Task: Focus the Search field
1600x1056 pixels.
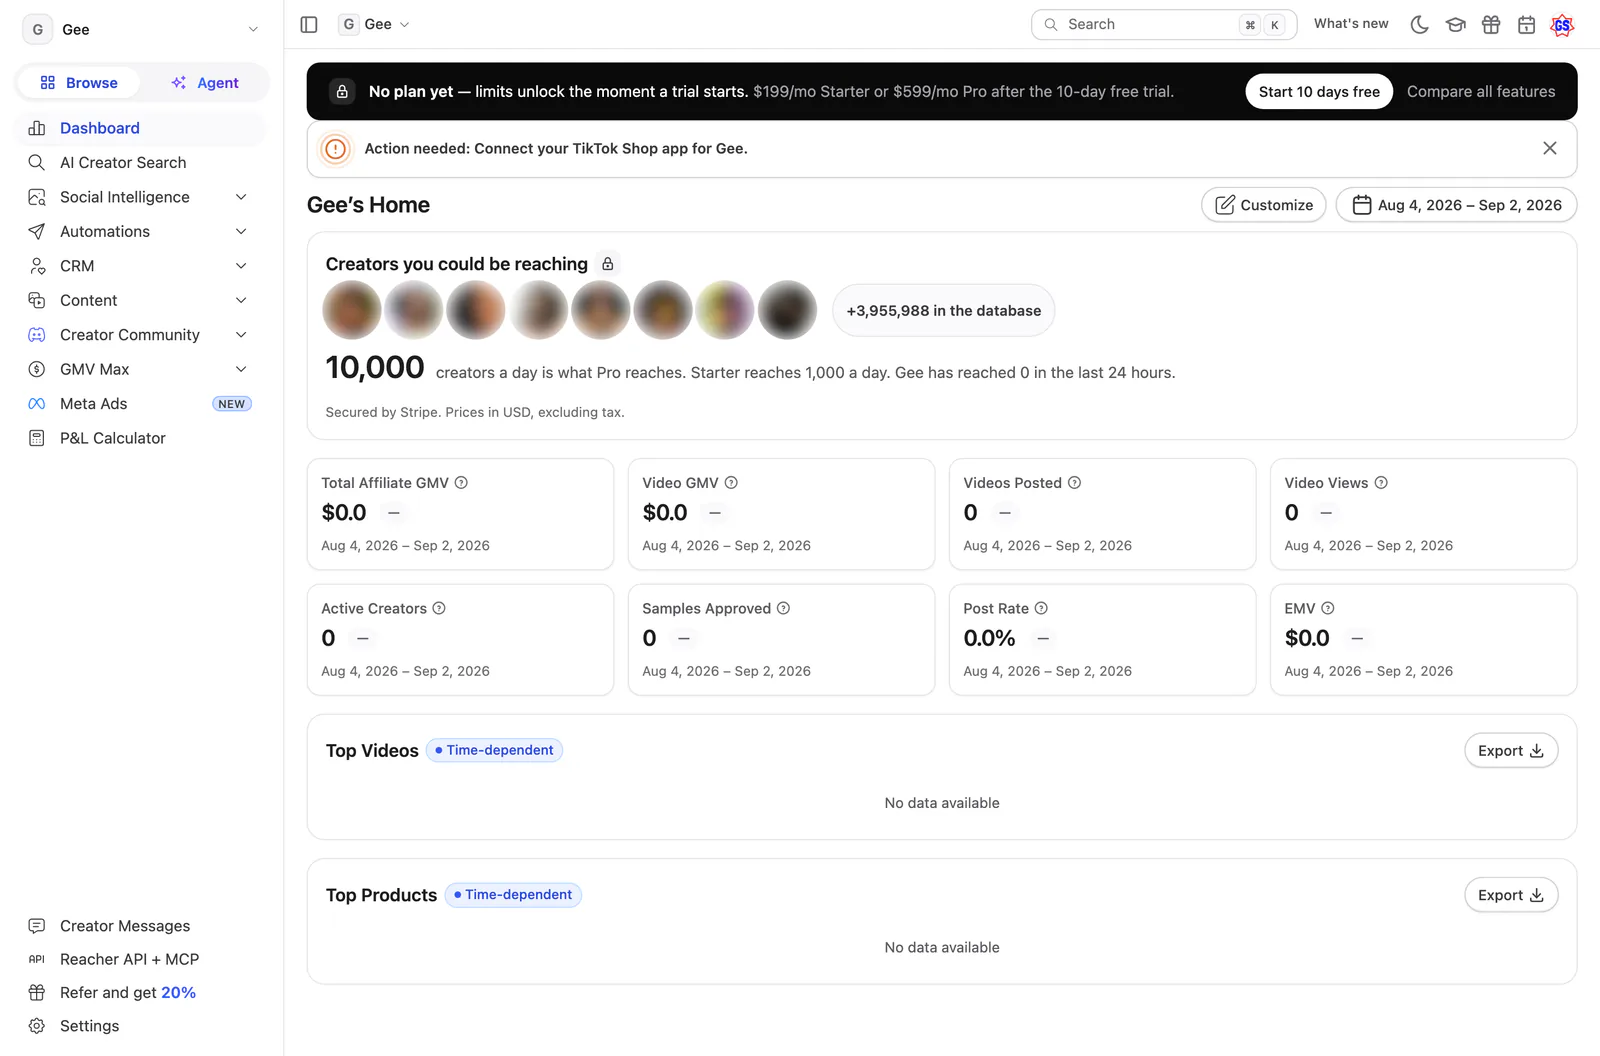Action: click(x=1164, y=24)
